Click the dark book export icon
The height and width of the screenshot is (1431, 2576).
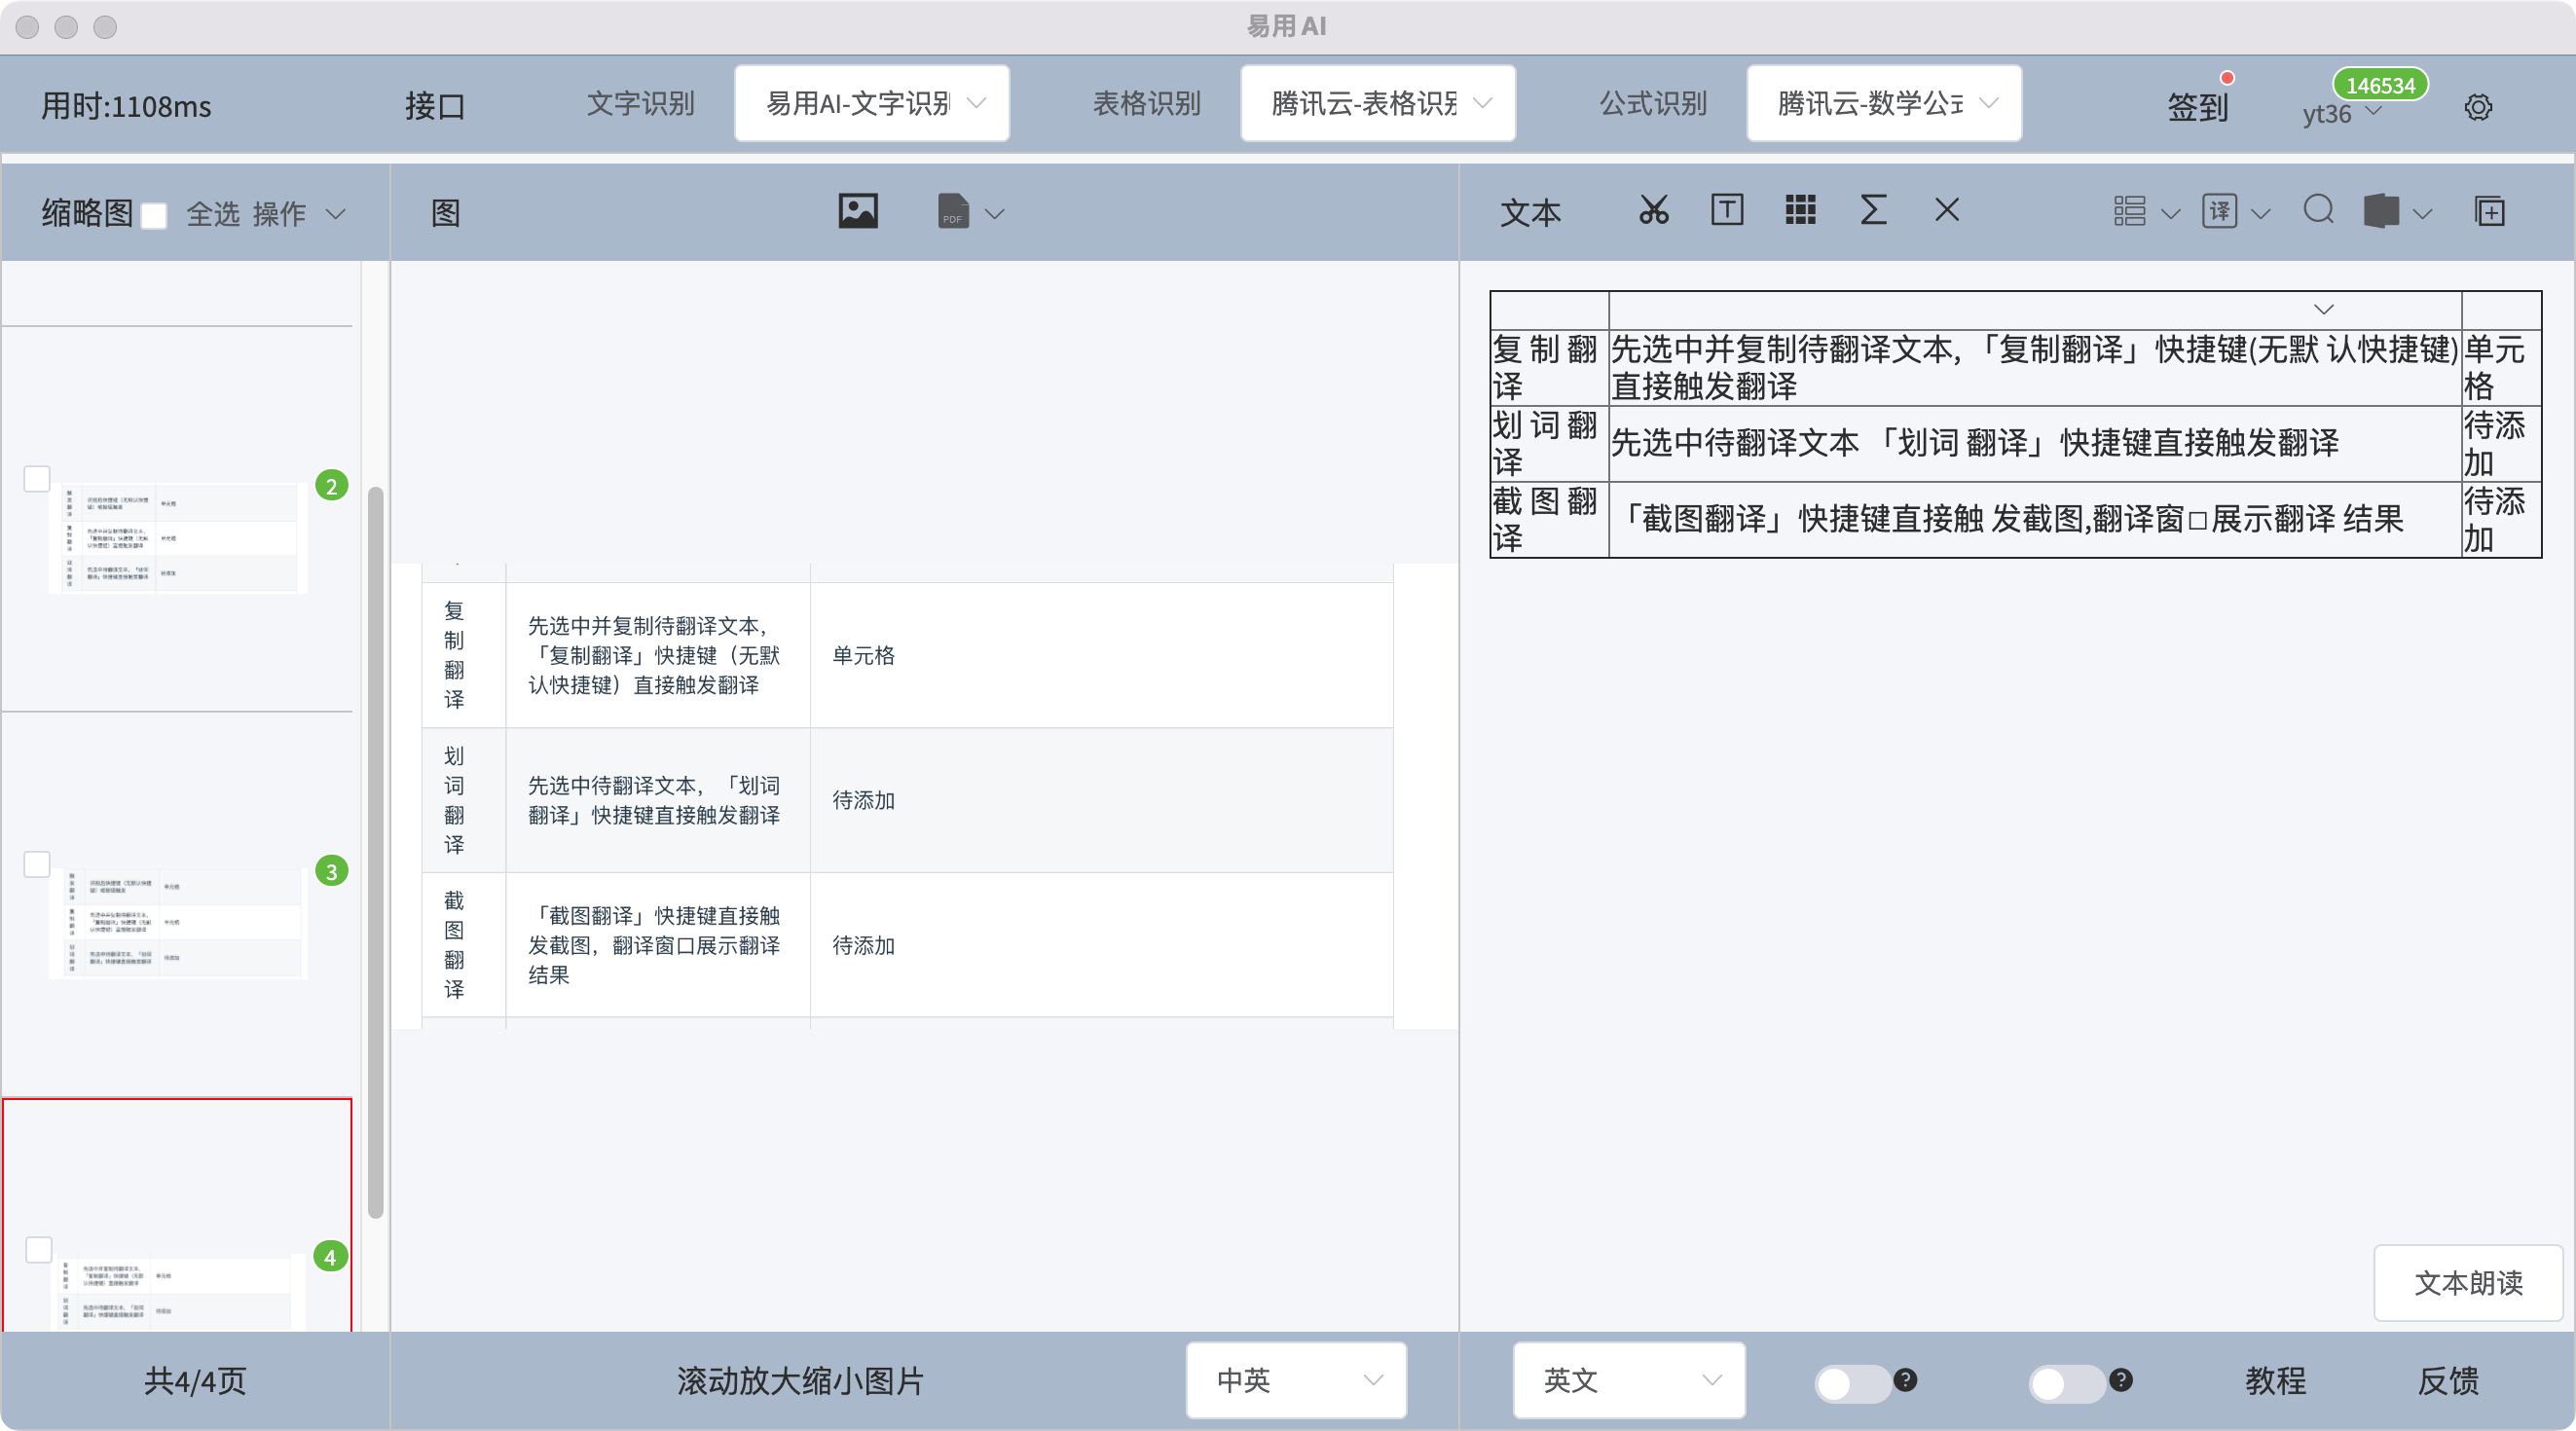2380,211
